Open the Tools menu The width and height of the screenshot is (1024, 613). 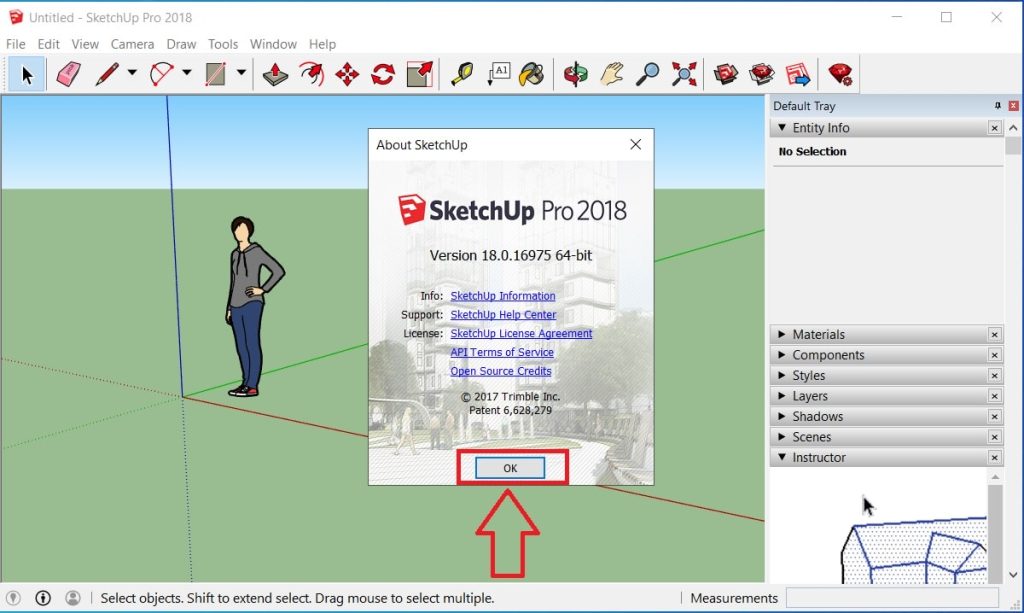(223, 44)
